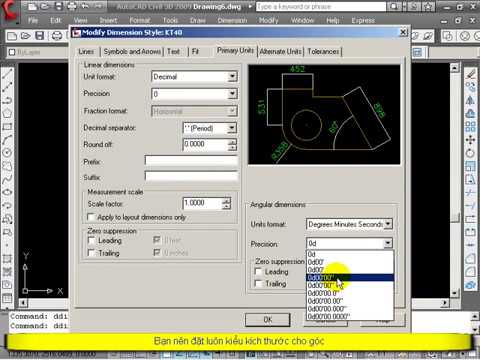
Task: Increase the Round off stepper value
Action: (x=232, y=142)
